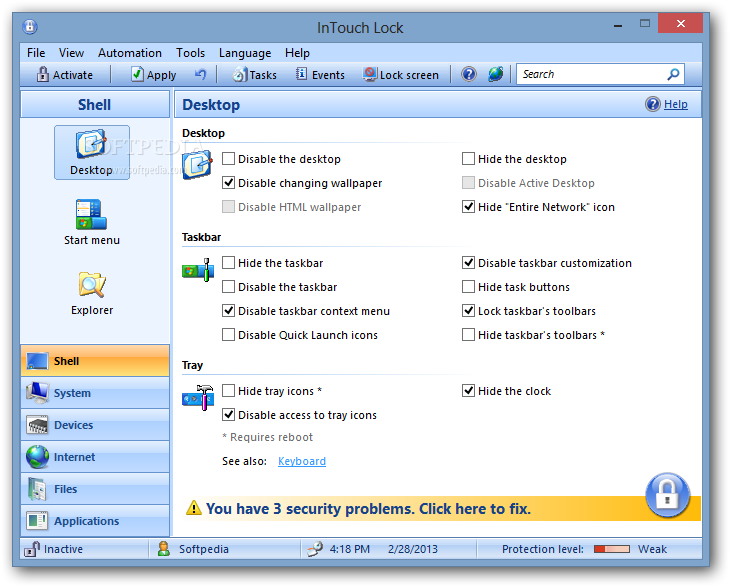This screenshot has width=730, height=587.
Task: Switch to the Applications category
Action: 95,521
